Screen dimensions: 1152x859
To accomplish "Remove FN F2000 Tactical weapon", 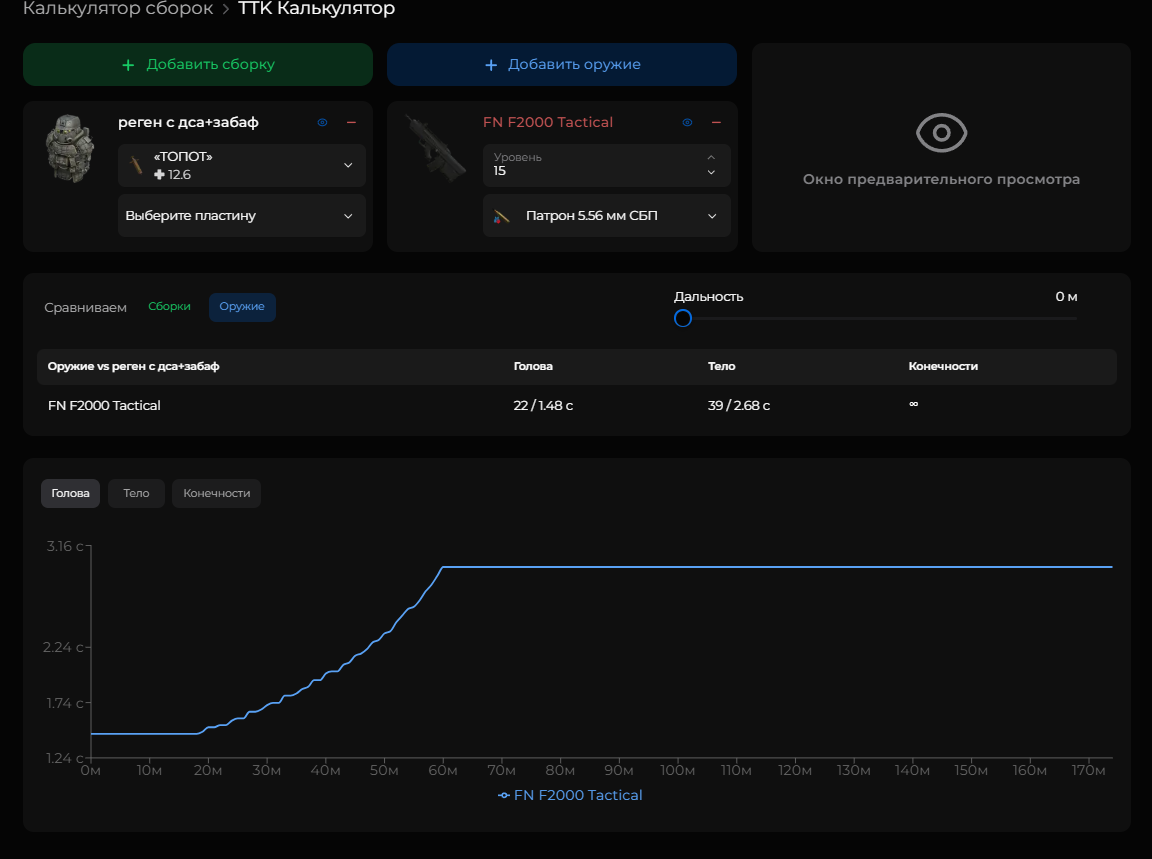I will click(x=716, y=123).
